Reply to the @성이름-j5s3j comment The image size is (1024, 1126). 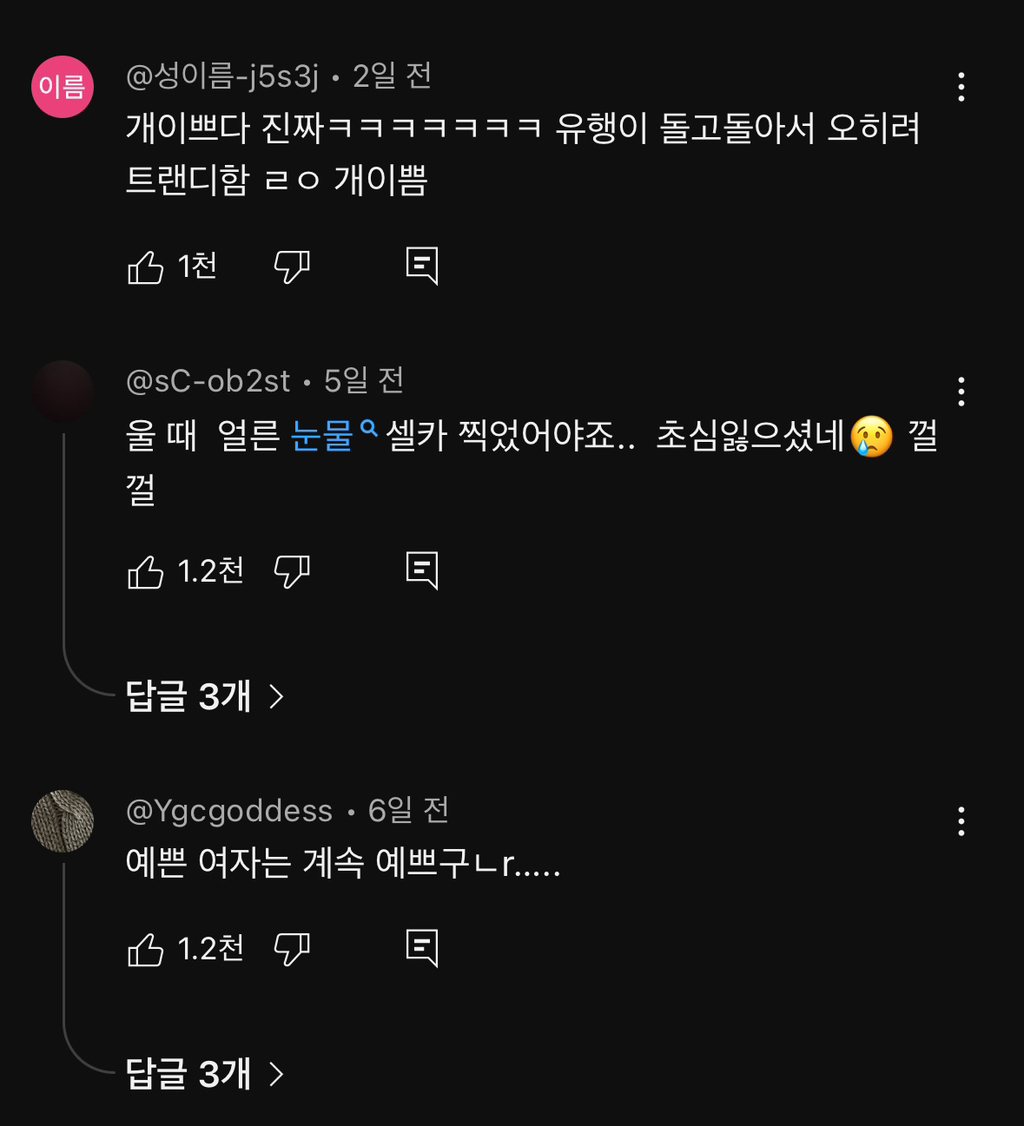421,266
